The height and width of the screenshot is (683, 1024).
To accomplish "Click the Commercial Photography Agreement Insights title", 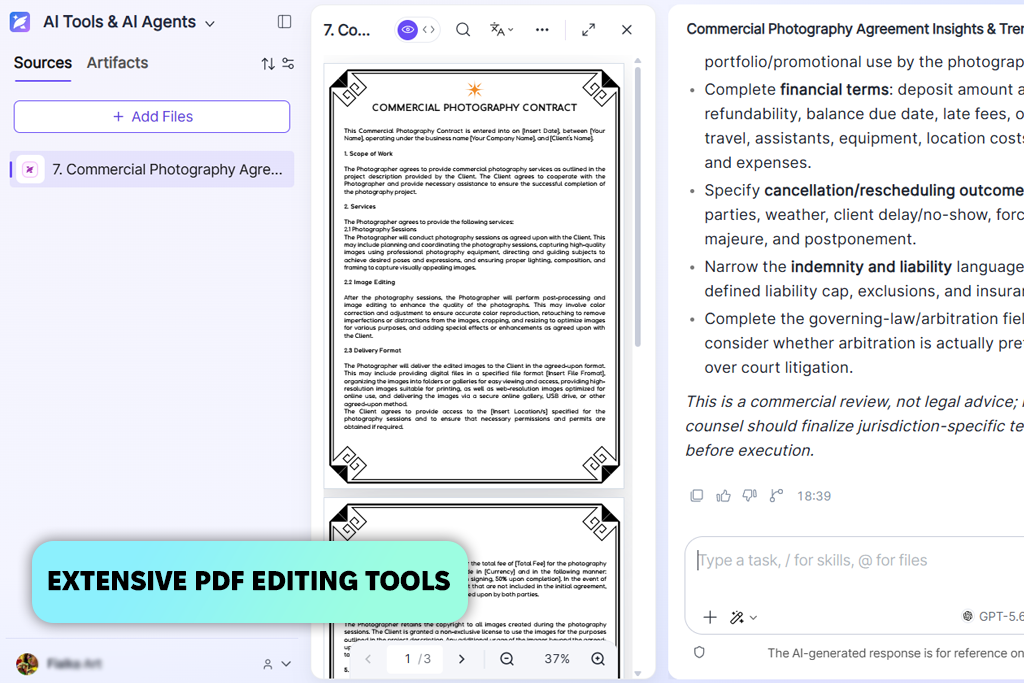I will point(855,29).
